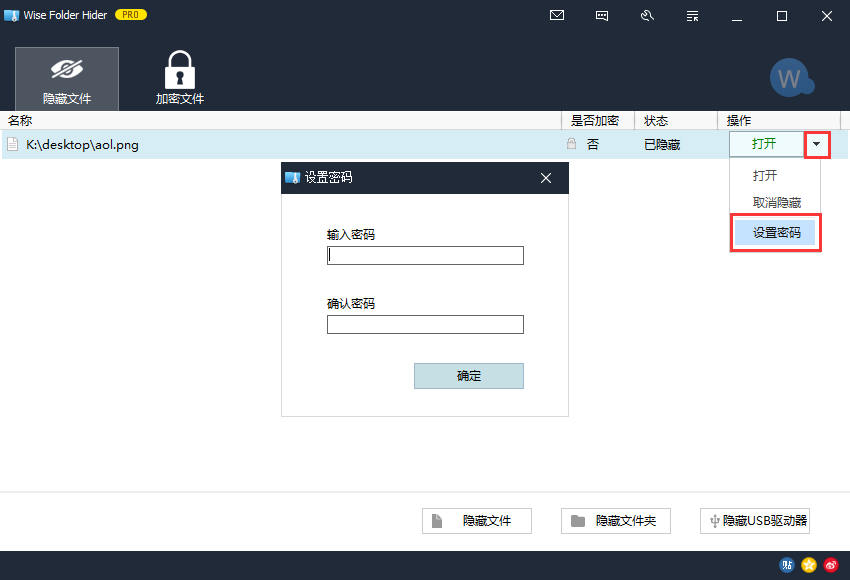
Task: Click the user avatar W icon
Action: tap(790, 78)
